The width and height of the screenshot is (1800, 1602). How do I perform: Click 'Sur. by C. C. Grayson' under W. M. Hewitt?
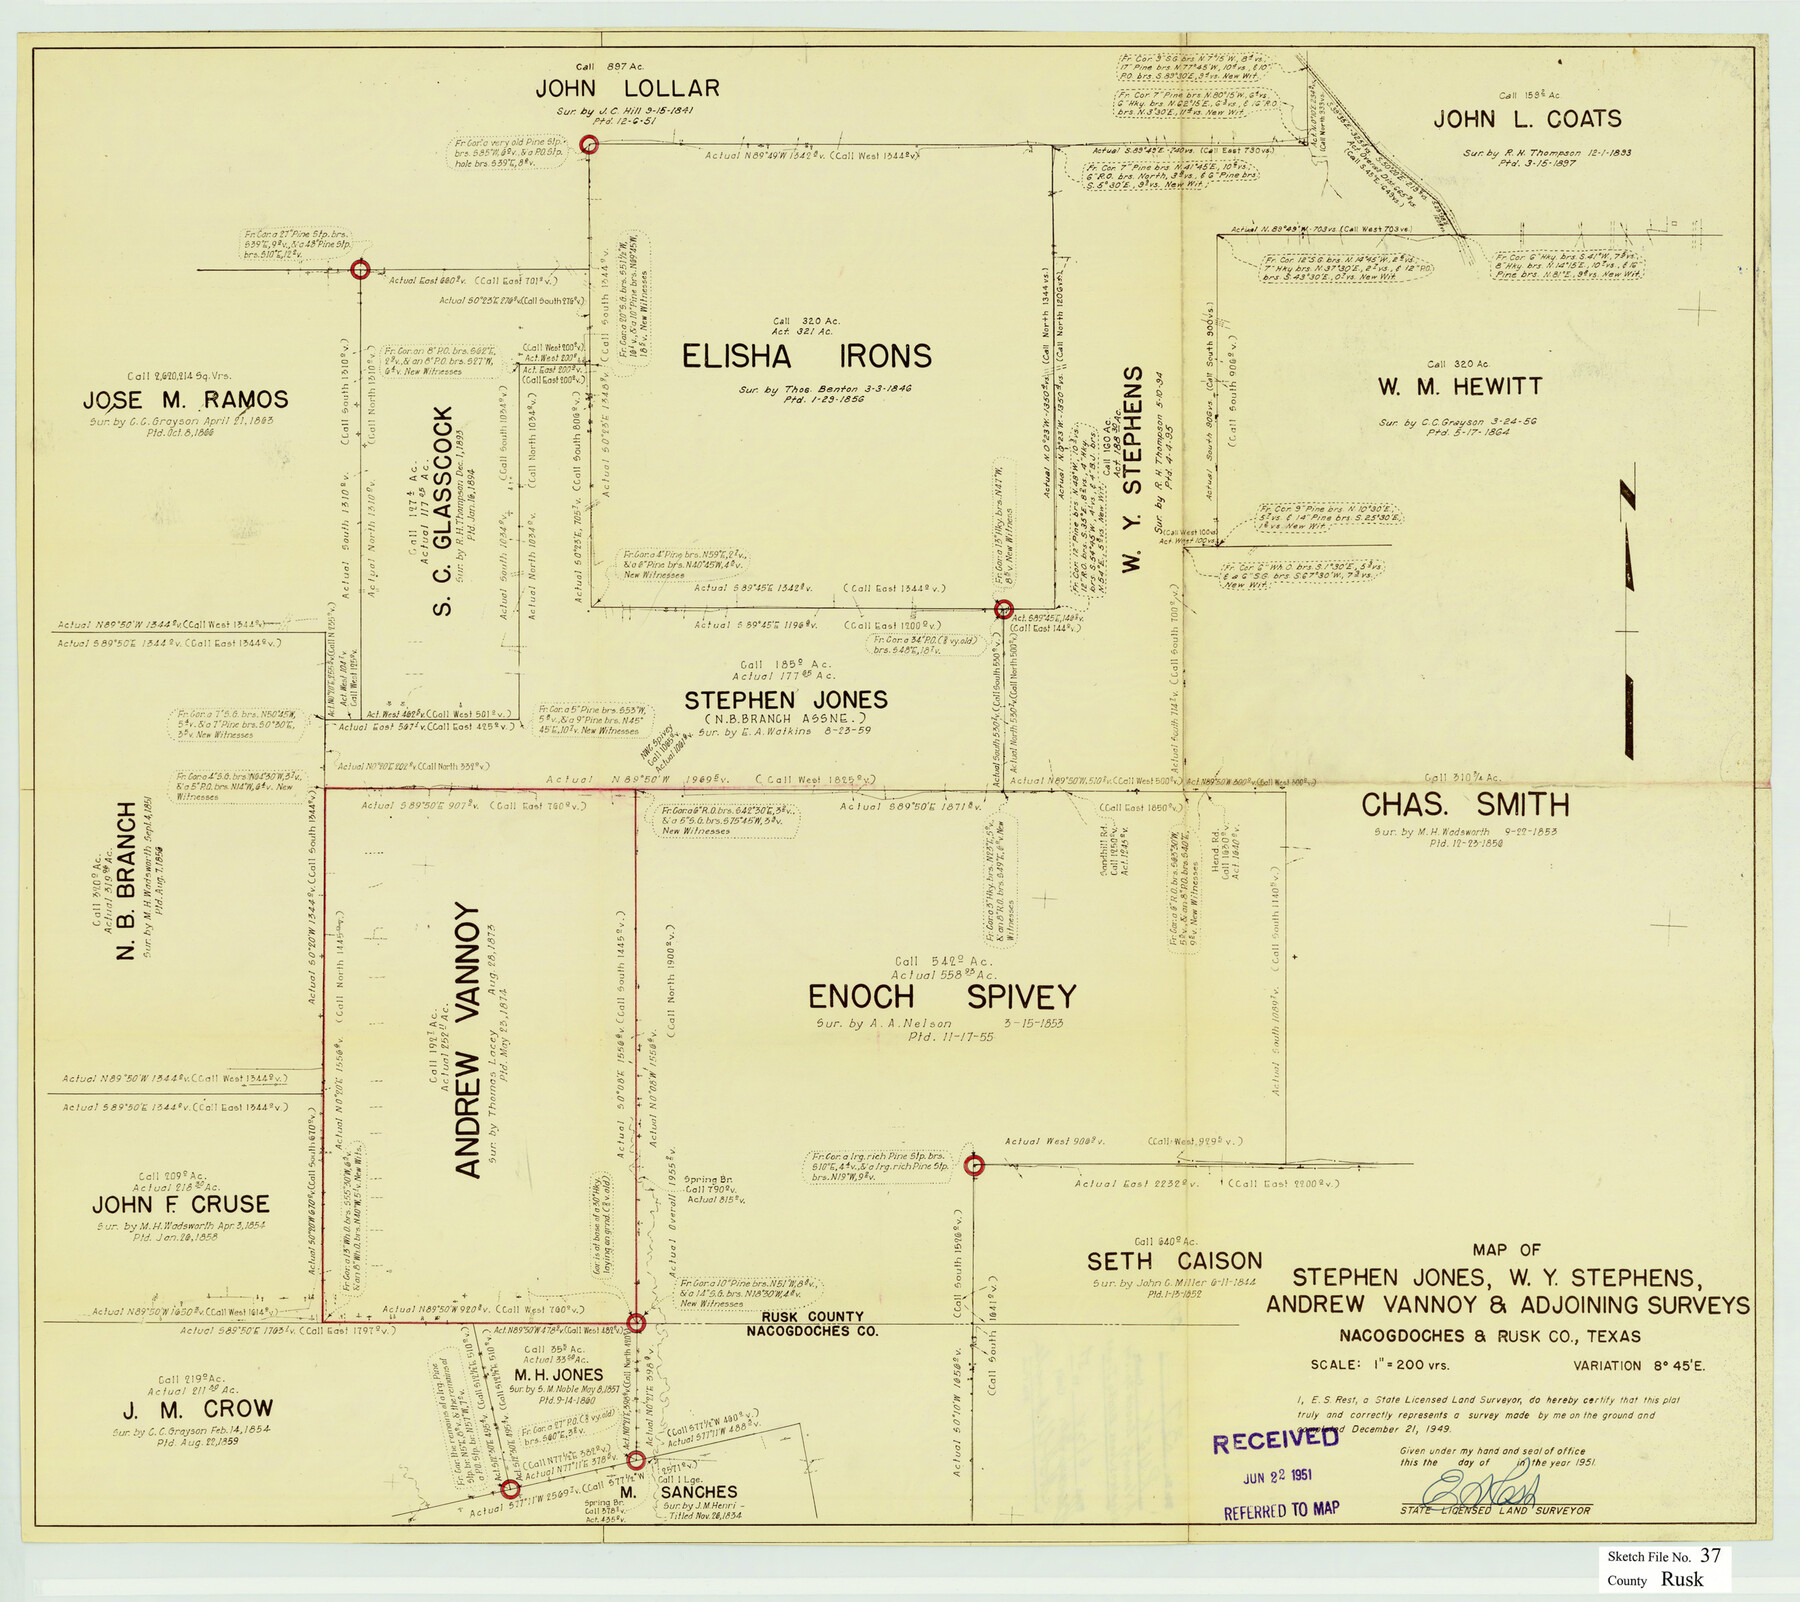[1430, 422]
